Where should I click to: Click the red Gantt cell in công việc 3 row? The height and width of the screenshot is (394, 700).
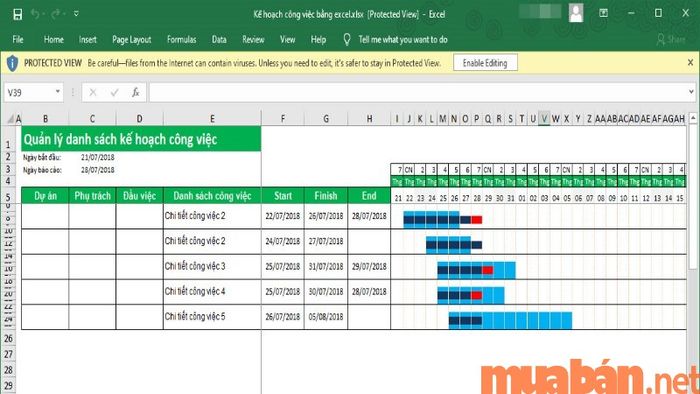488,270
